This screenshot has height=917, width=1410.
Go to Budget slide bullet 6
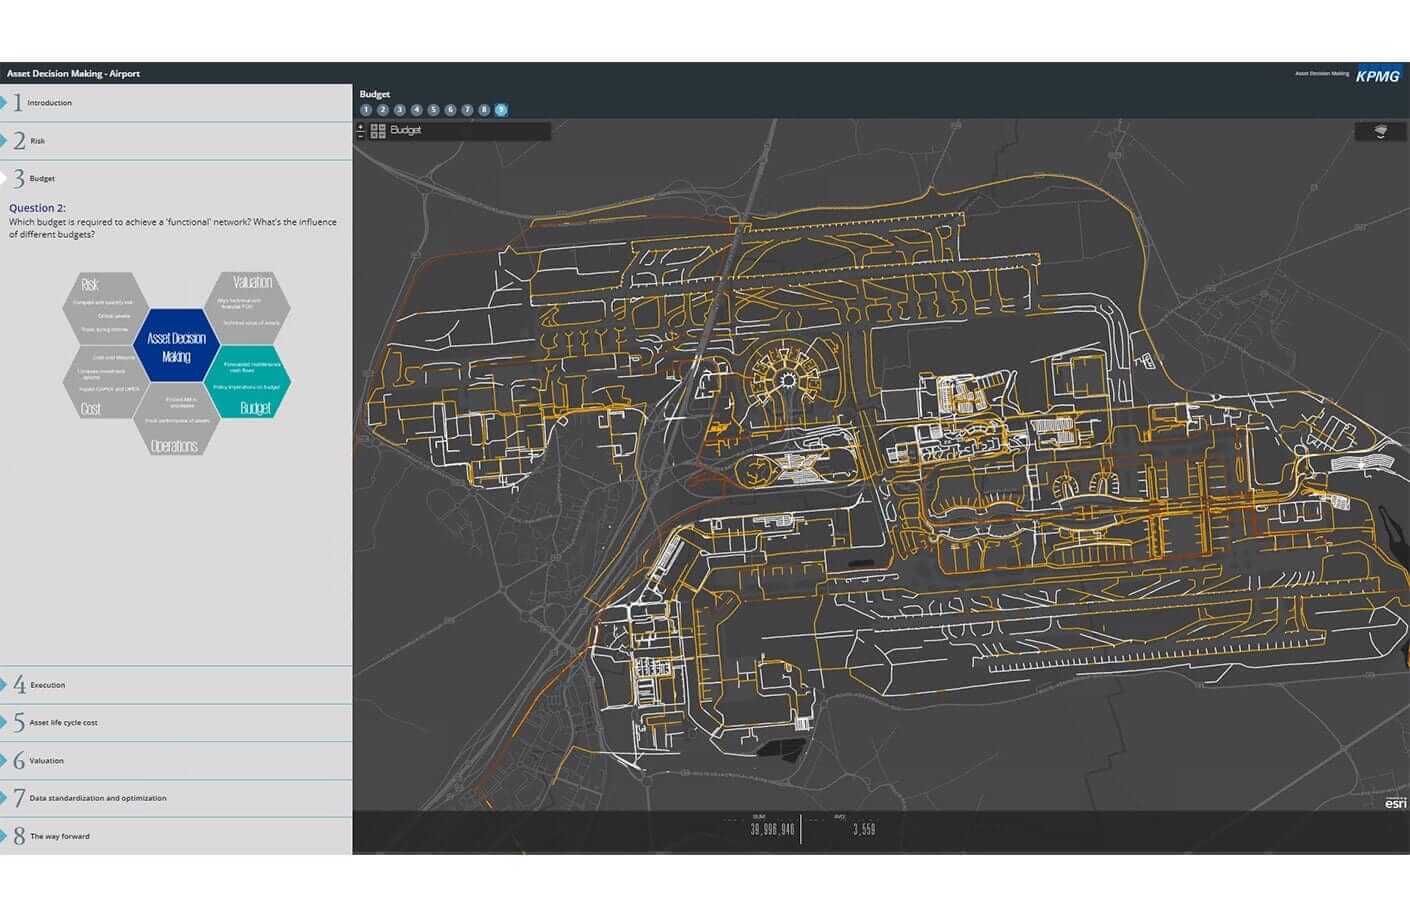[450, 110]
